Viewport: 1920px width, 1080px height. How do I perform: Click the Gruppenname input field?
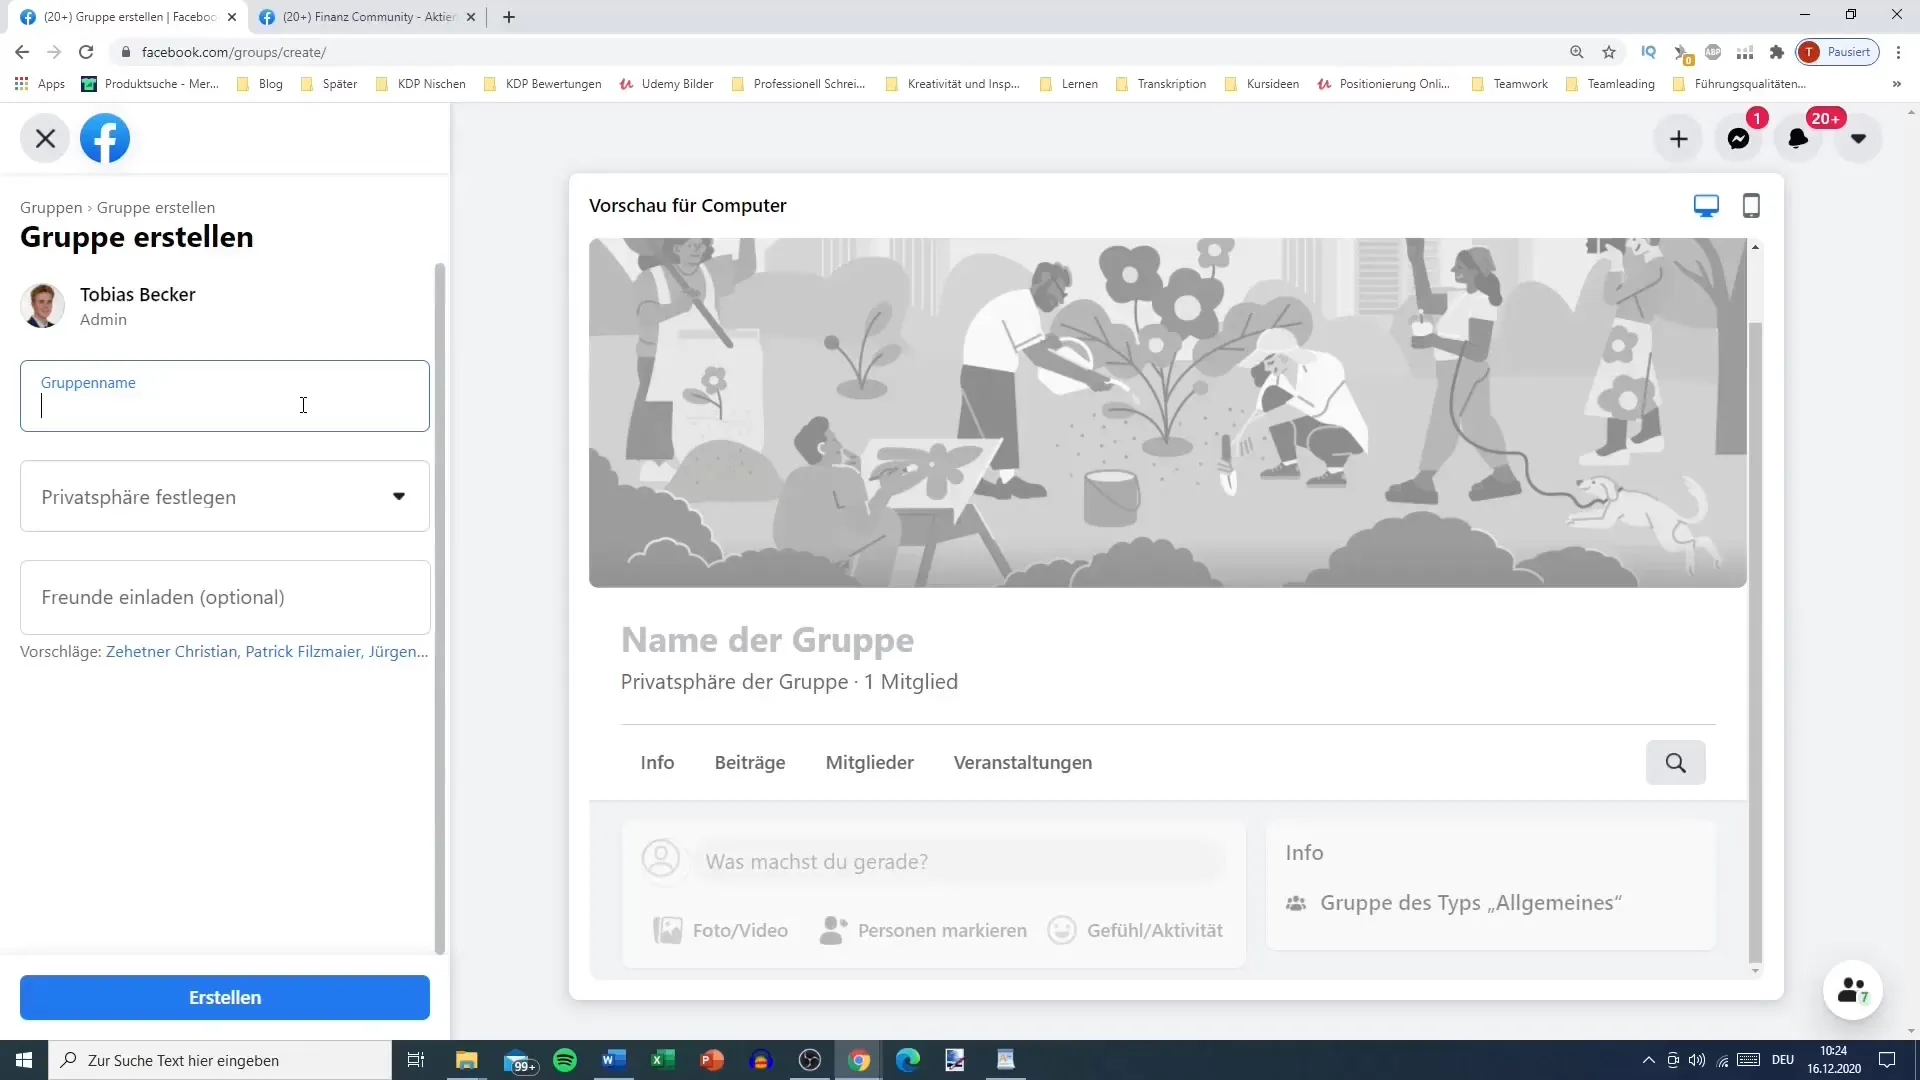point(225,396)
